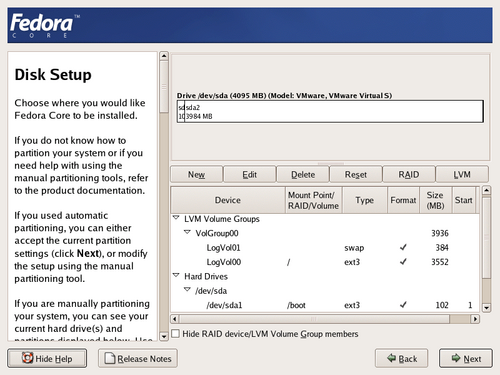Viewport: 500px width, 375px height.
Task: Proceed with the Next button
Action: tap(466, 358)
